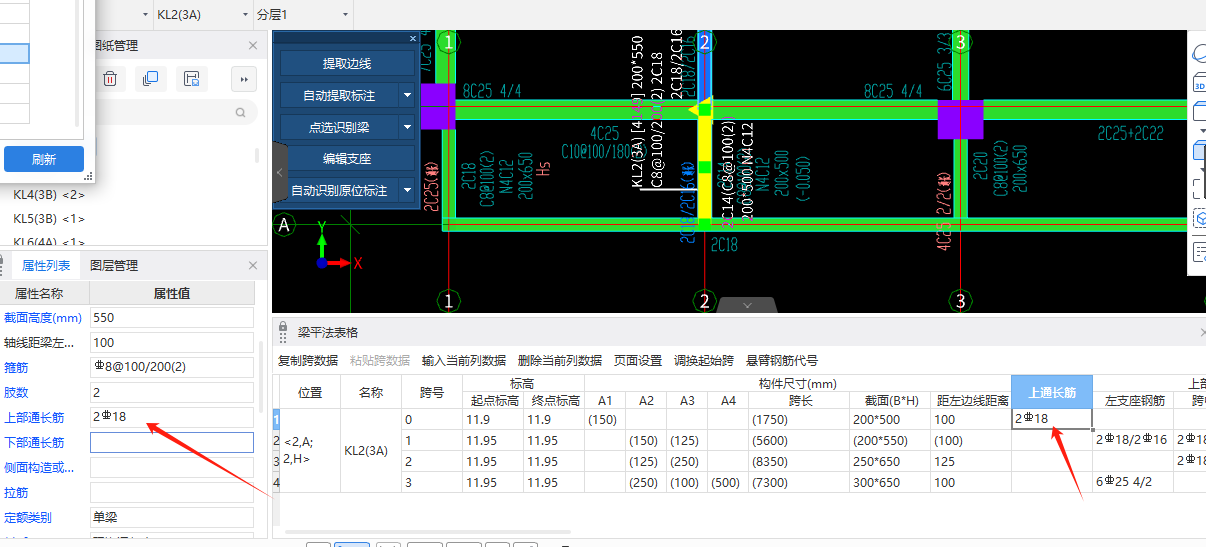Close the 图纸管理 panel

(x=253, y=46)
